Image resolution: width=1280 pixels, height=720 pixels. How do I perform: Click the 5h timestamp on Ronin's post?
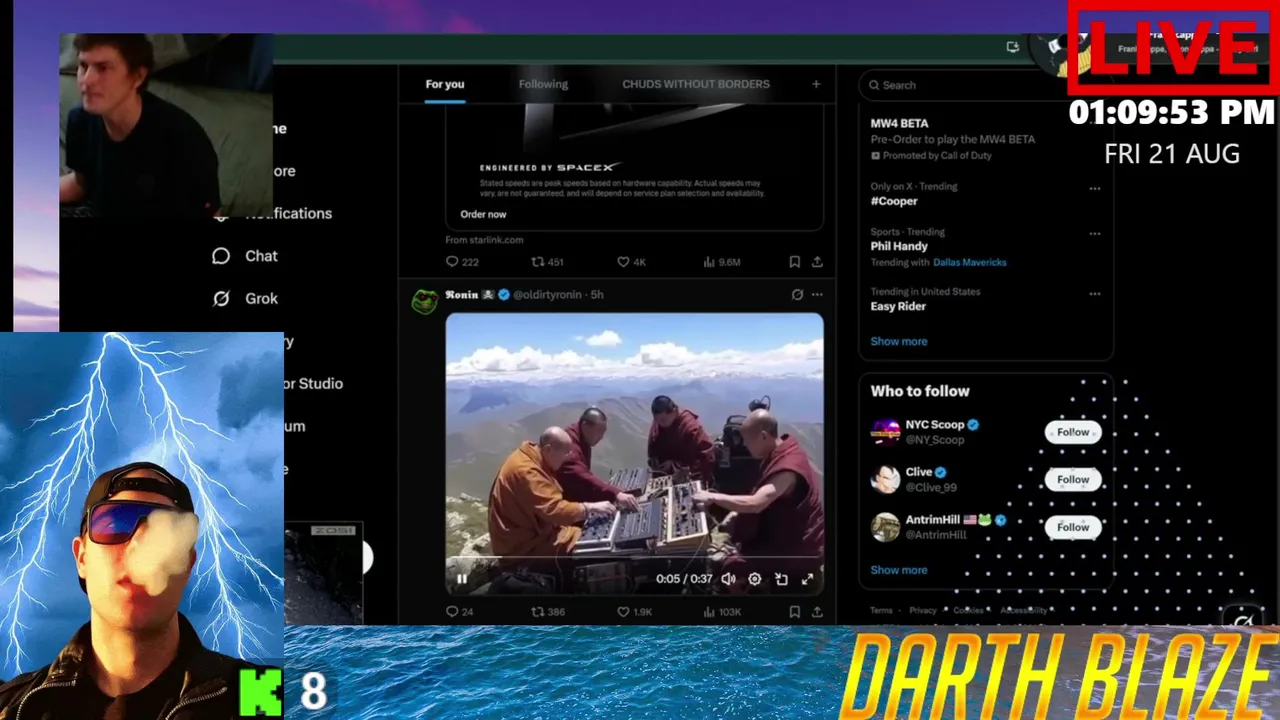(x=597, y=295)
